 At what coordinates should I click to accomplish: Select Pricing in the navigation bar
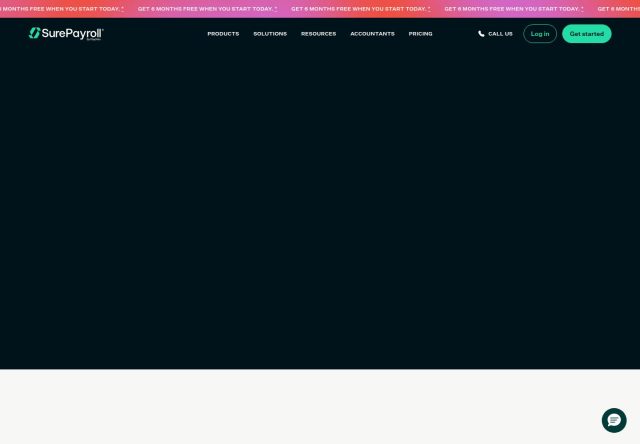pos(420,34)
